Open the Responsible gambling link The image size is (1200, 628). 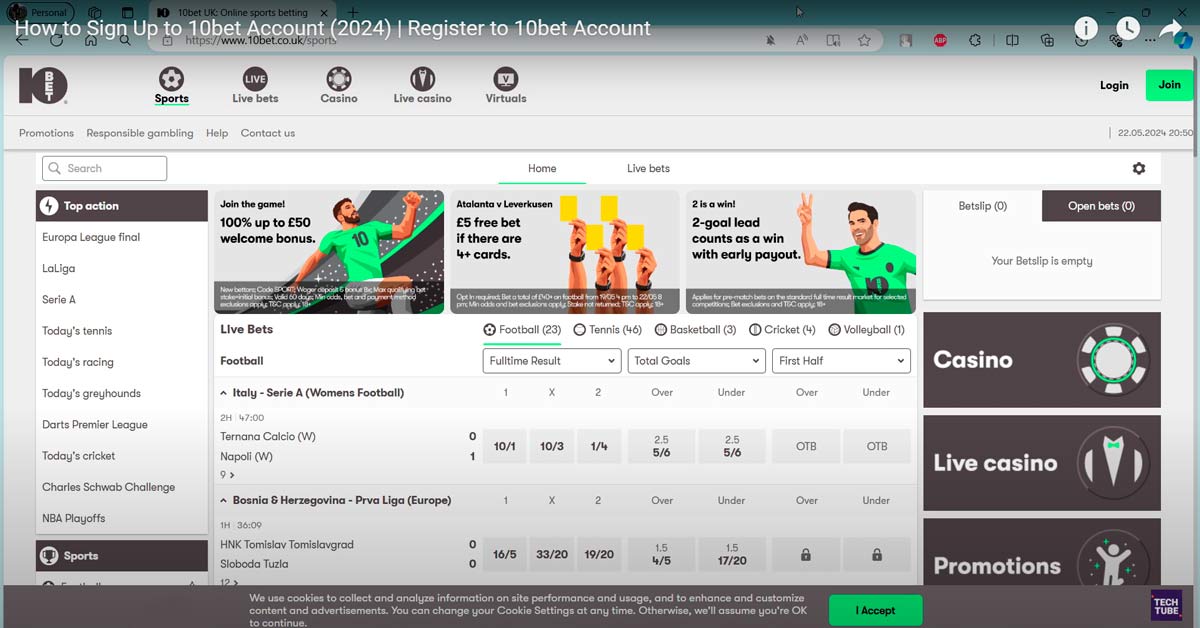140,133
